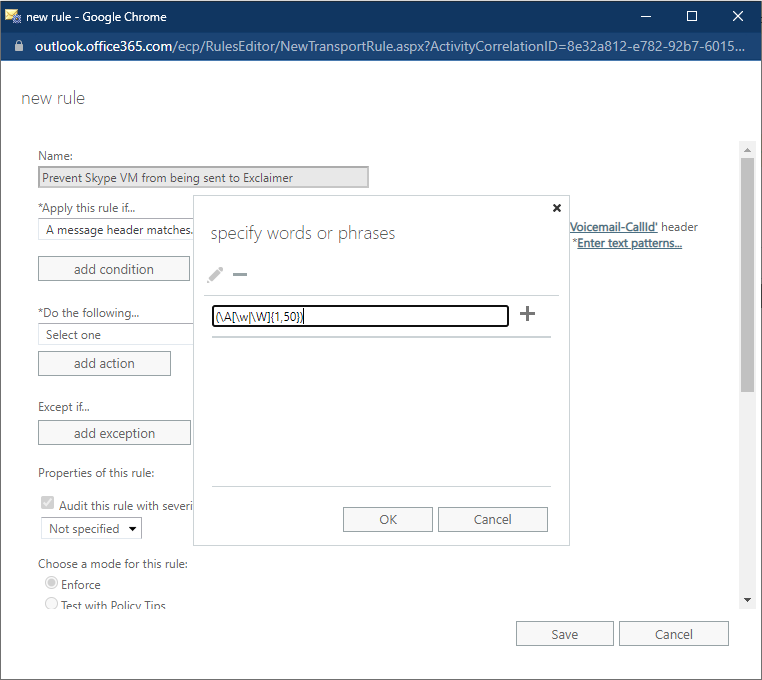Open the Apply this rule if dropdown
762x680 pixels.
(115, 230)
